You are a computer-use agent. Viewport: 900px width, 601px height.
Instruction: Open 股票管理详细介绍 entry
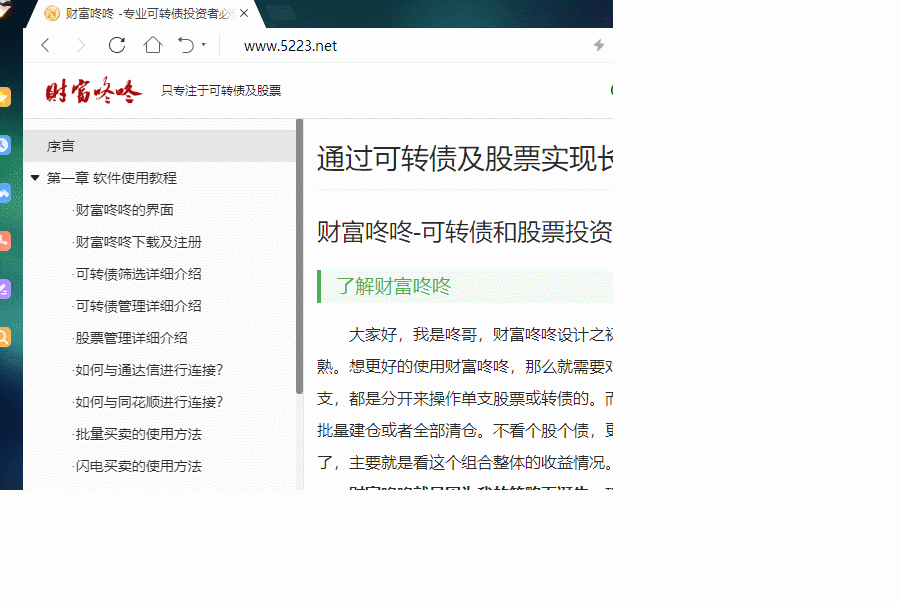coord(131,338)
